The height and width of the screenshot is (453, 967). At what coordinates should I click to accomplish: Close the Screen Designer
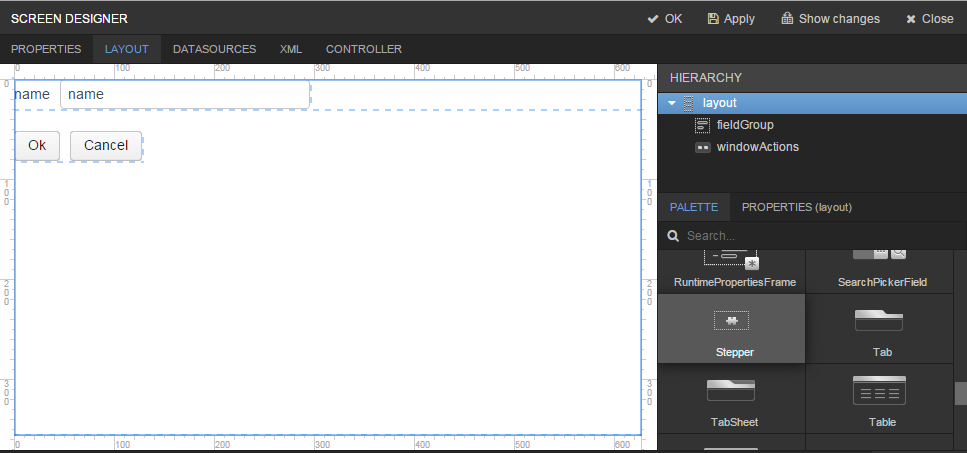pos(929,18)
